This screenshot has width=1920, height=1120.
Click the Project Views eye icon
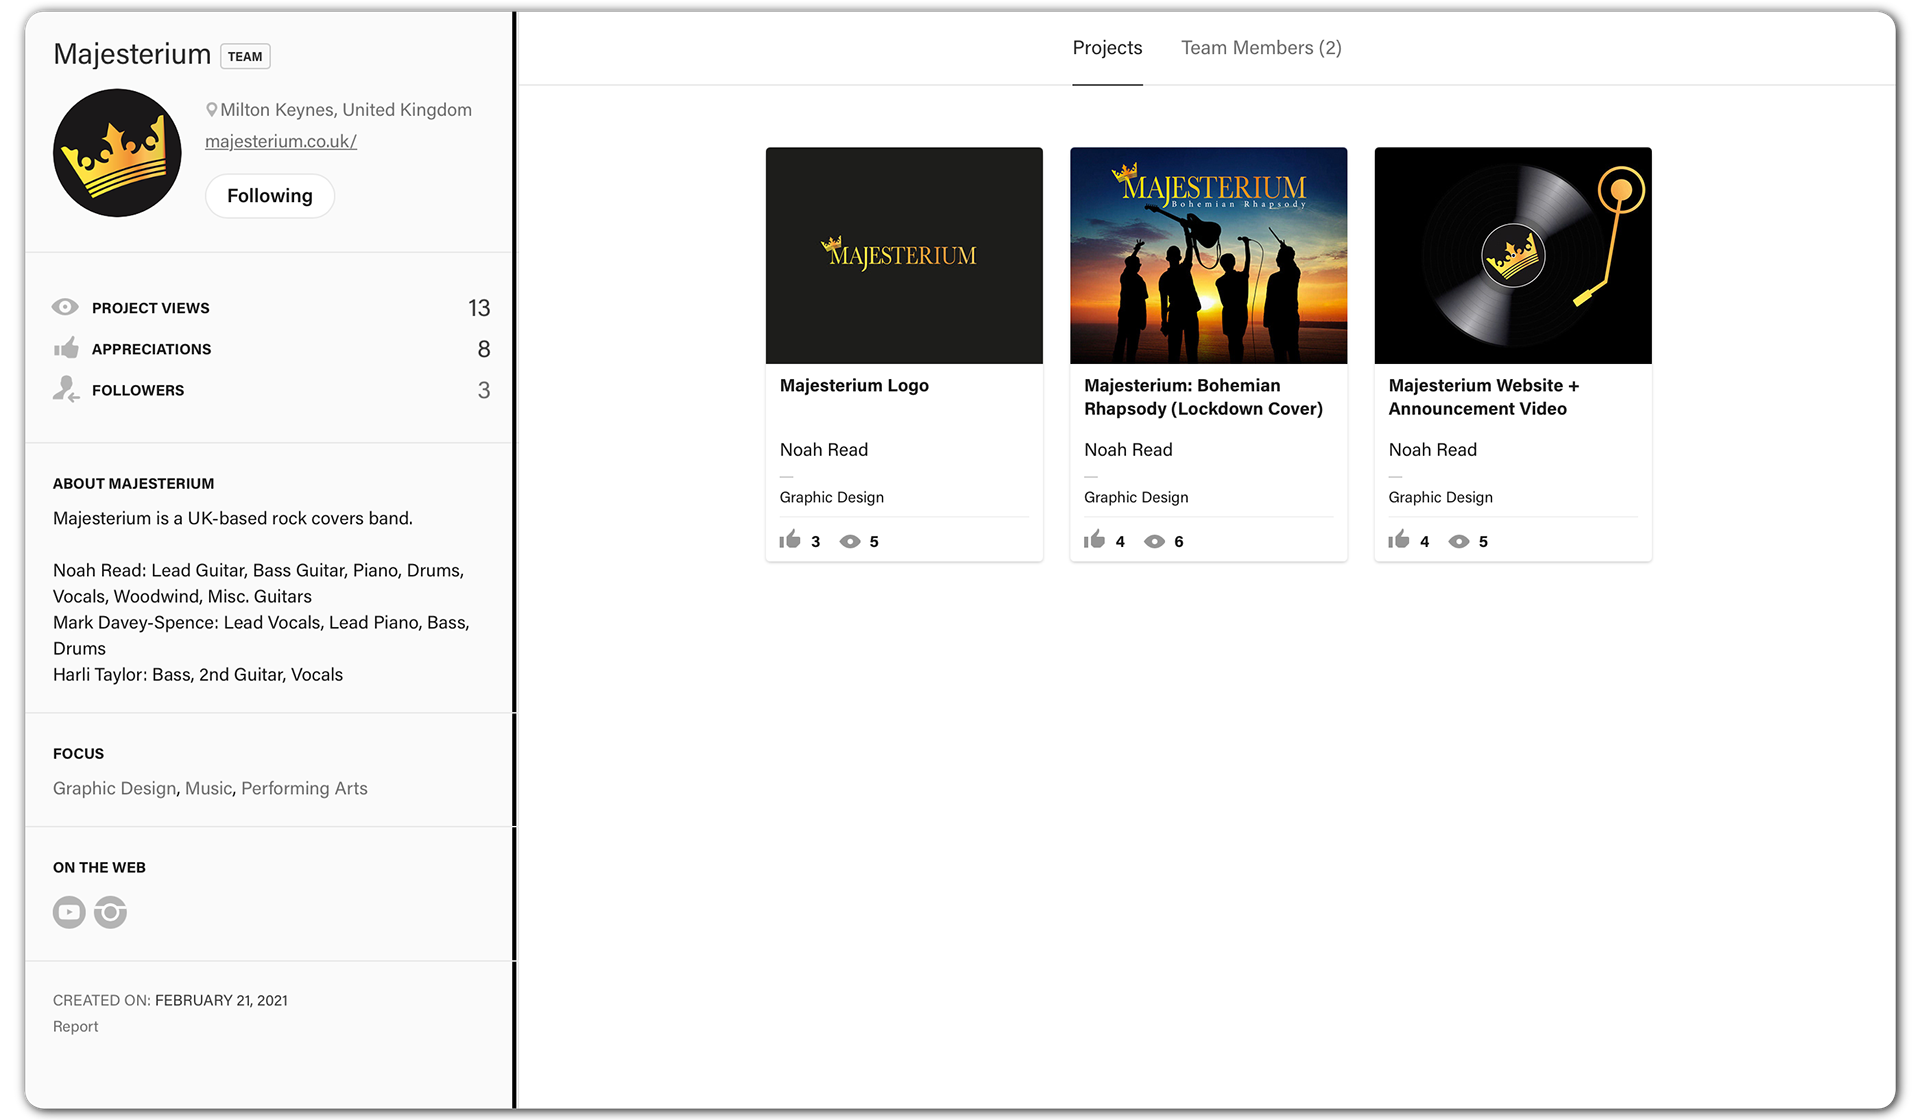pyautogui.click(x=65, y=307)
